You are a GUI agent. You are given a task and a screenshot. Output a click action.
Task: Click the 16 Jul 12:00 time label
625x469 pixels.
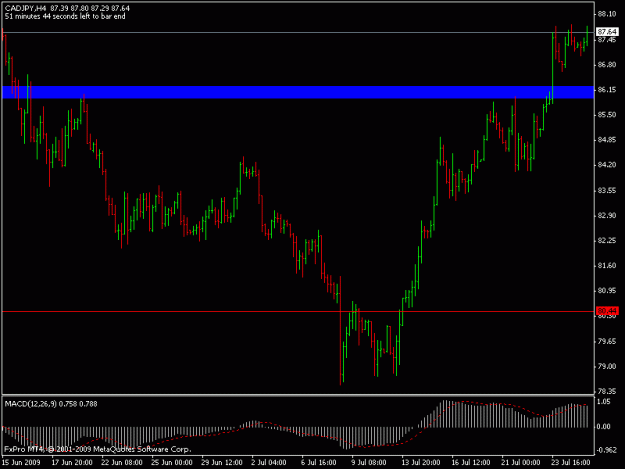coord(471,462)
